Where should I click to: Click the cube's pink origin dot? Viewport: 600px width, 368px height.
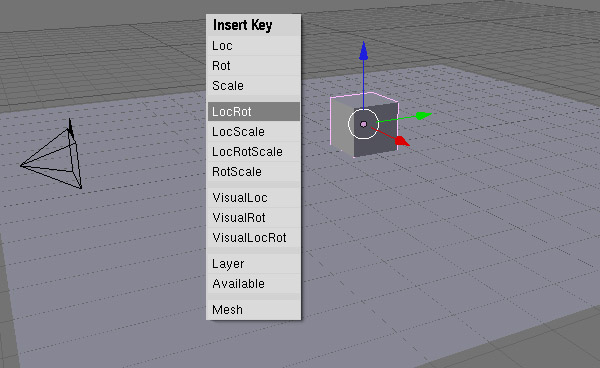(364, 124)
